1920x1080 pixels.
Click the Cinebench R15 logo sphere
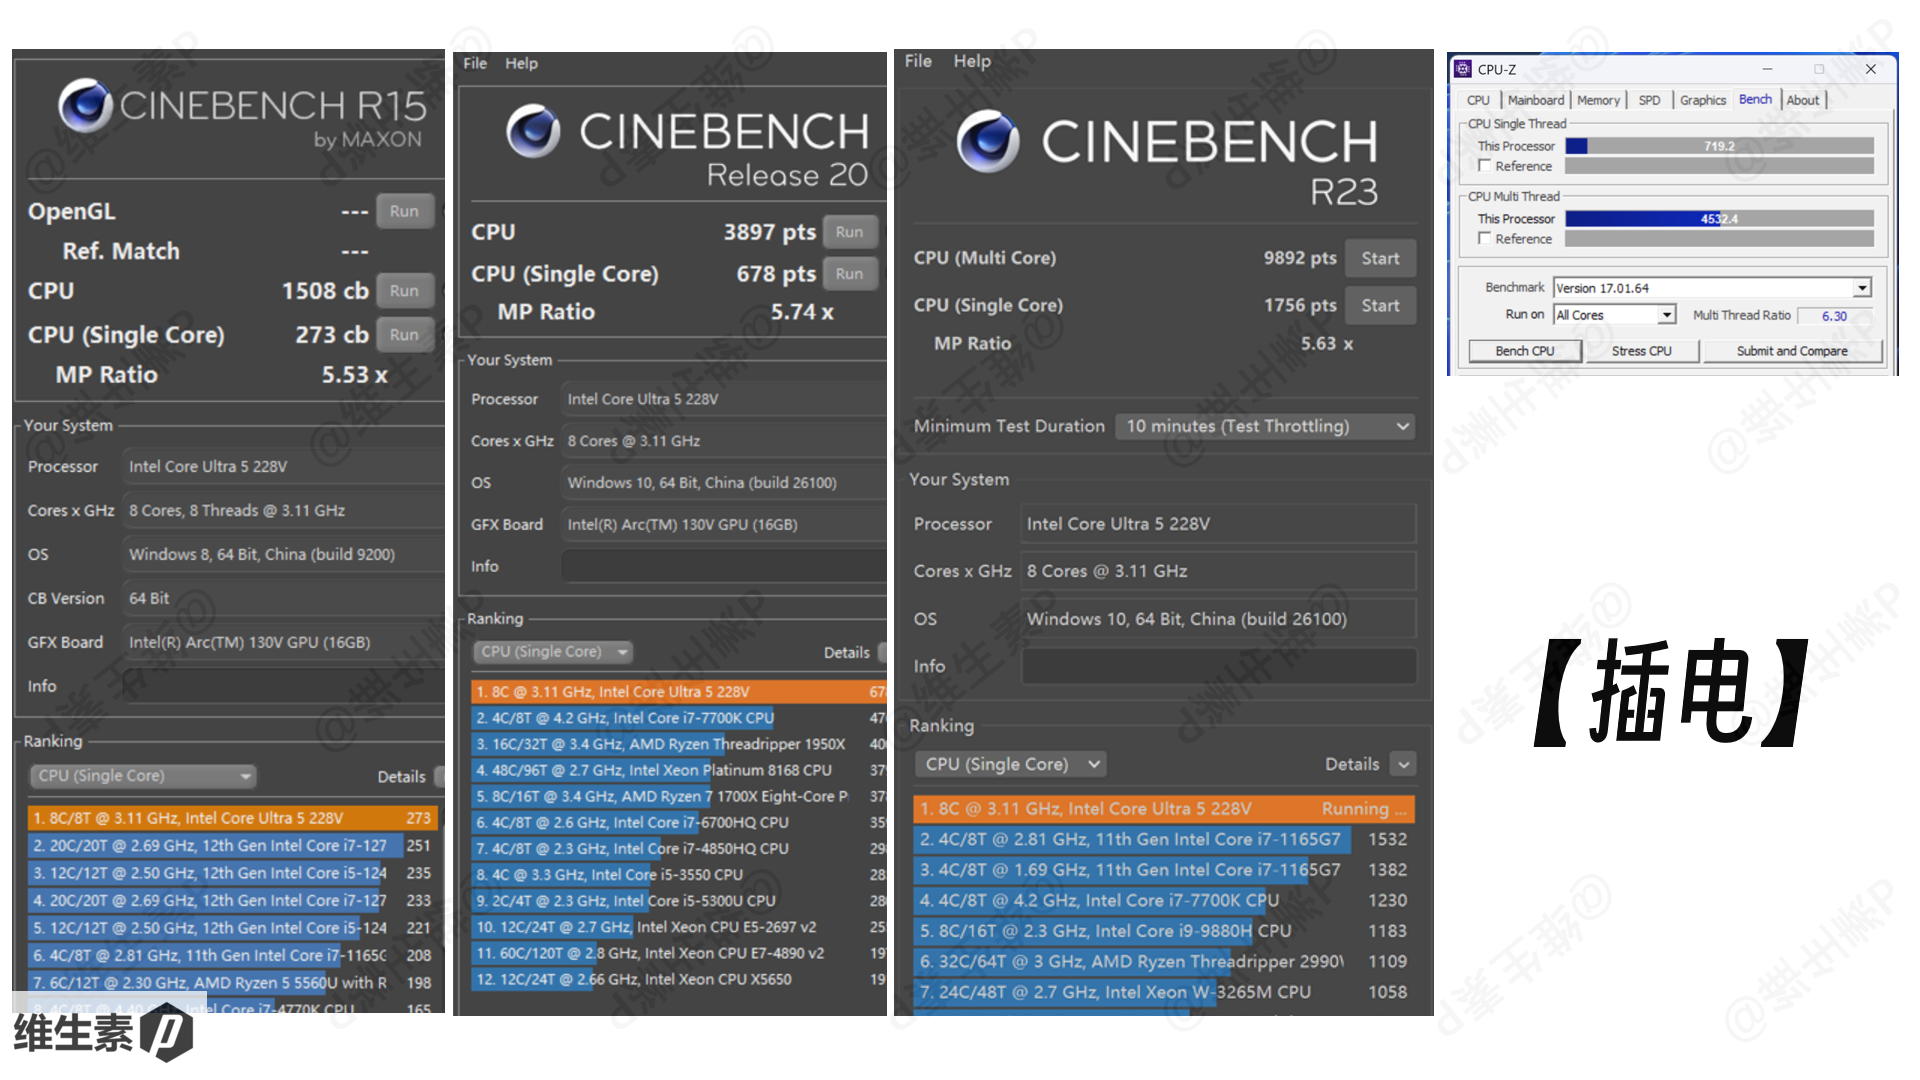(85, 106)
